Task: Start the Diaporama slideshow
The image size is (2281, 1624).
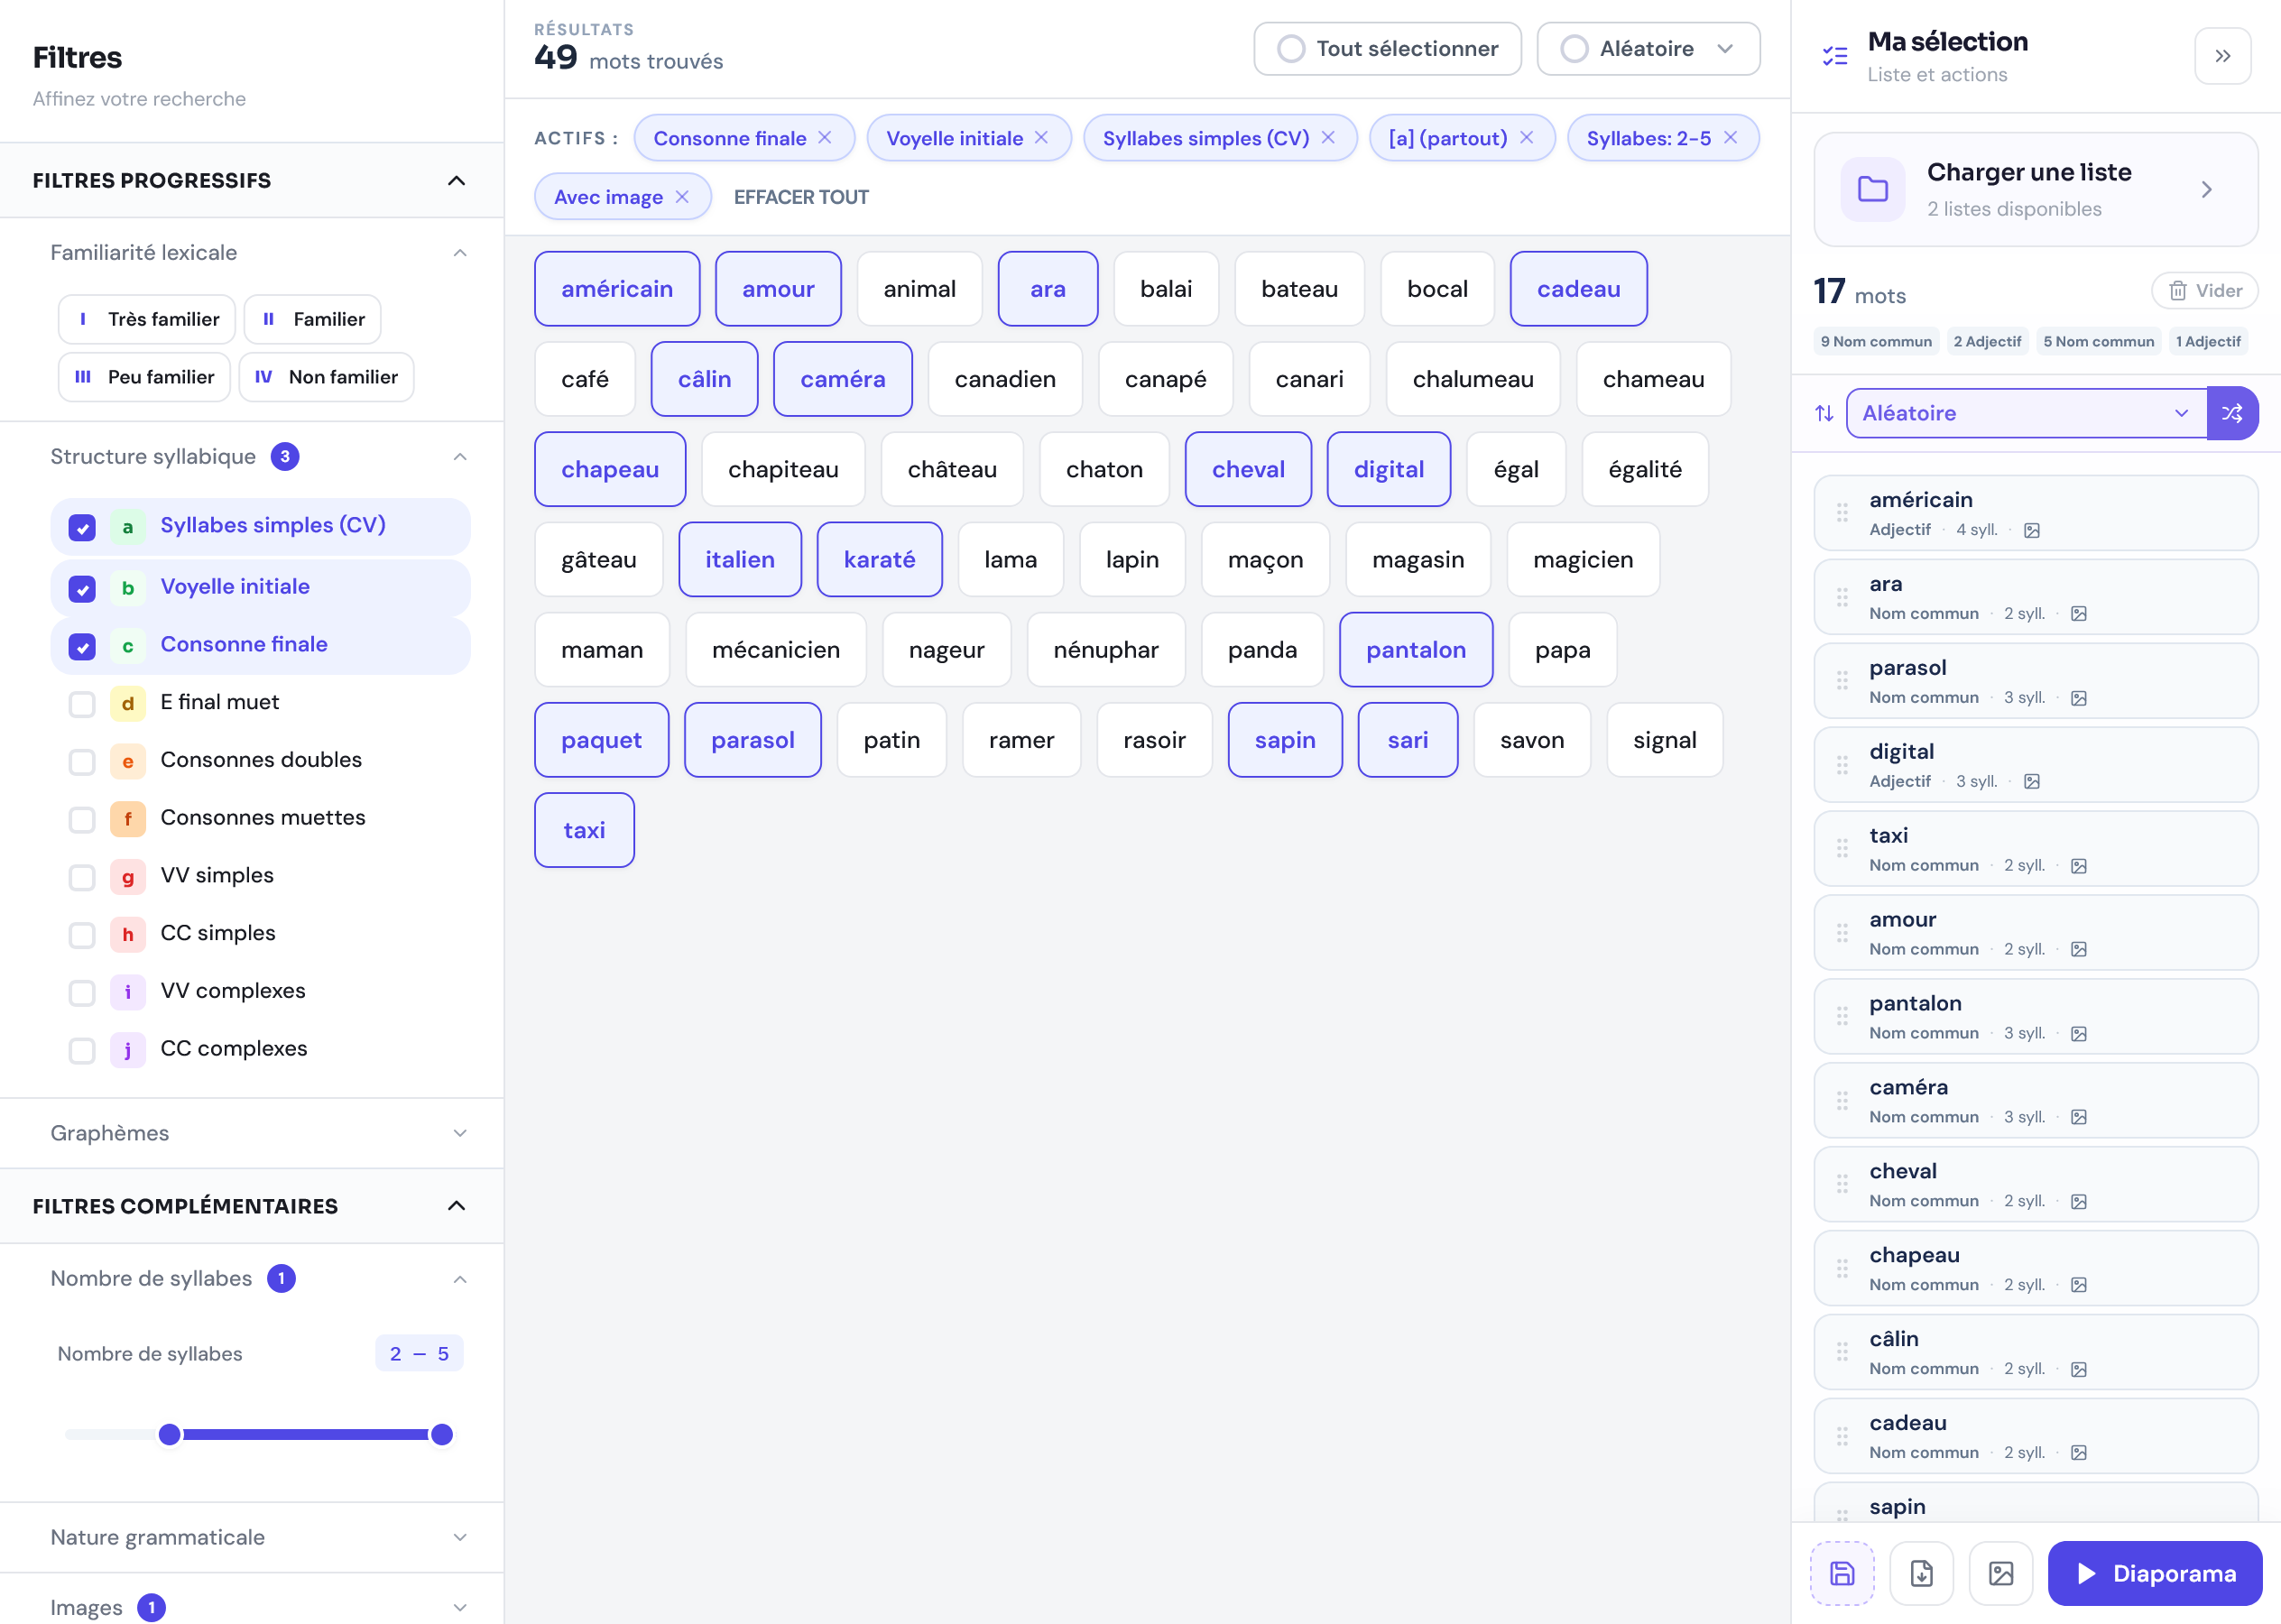Action: [x=2154, y=1573]
